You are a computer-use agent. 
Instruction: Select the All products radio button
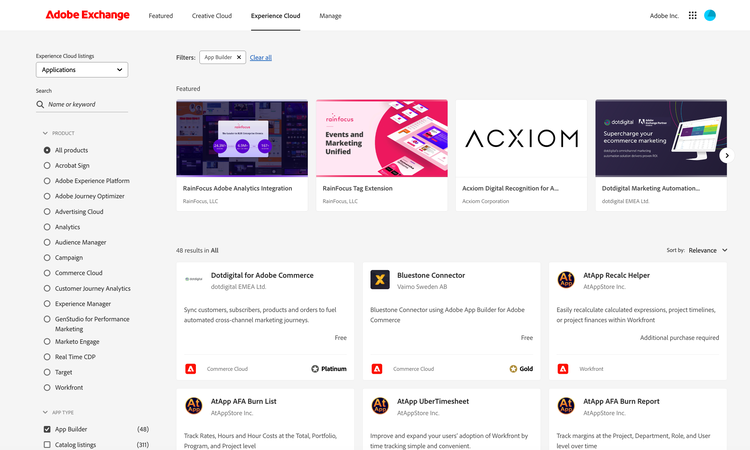pos(47,150)
